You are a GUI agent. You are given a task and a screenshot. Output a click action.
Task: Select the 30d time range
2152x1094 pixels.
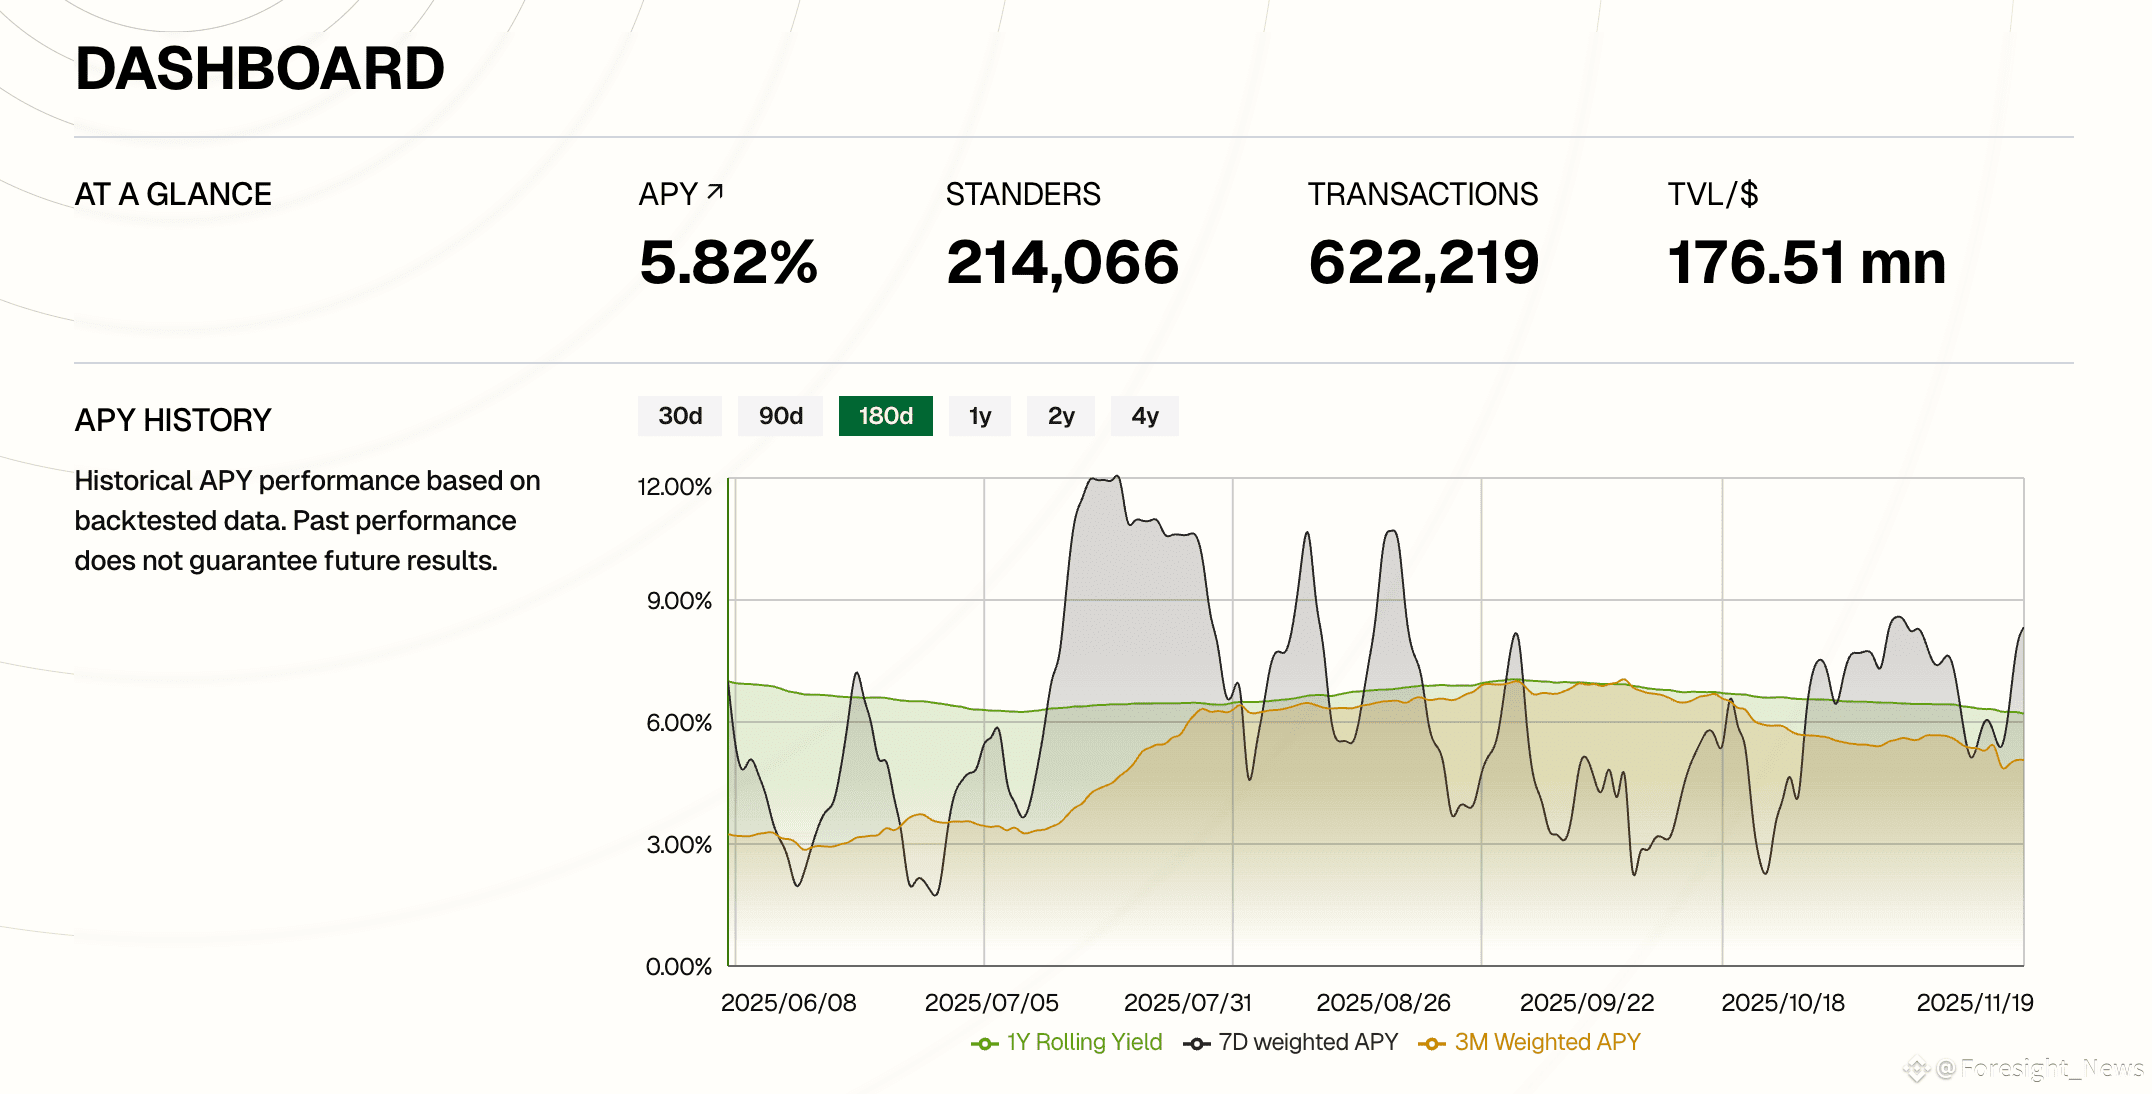(680, 416)
